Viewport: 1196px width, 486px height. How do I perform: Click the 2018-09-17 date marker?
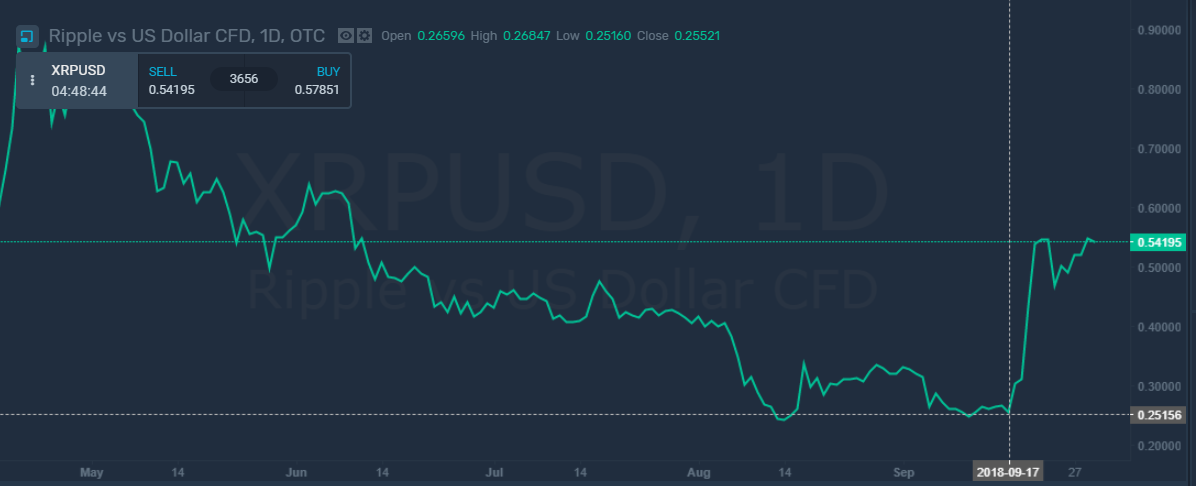(1009, 471)
